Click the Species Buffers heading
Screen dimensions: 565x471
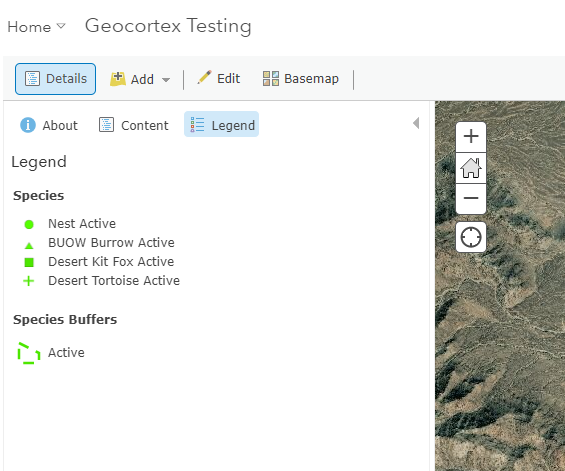[x=65, y=320]
